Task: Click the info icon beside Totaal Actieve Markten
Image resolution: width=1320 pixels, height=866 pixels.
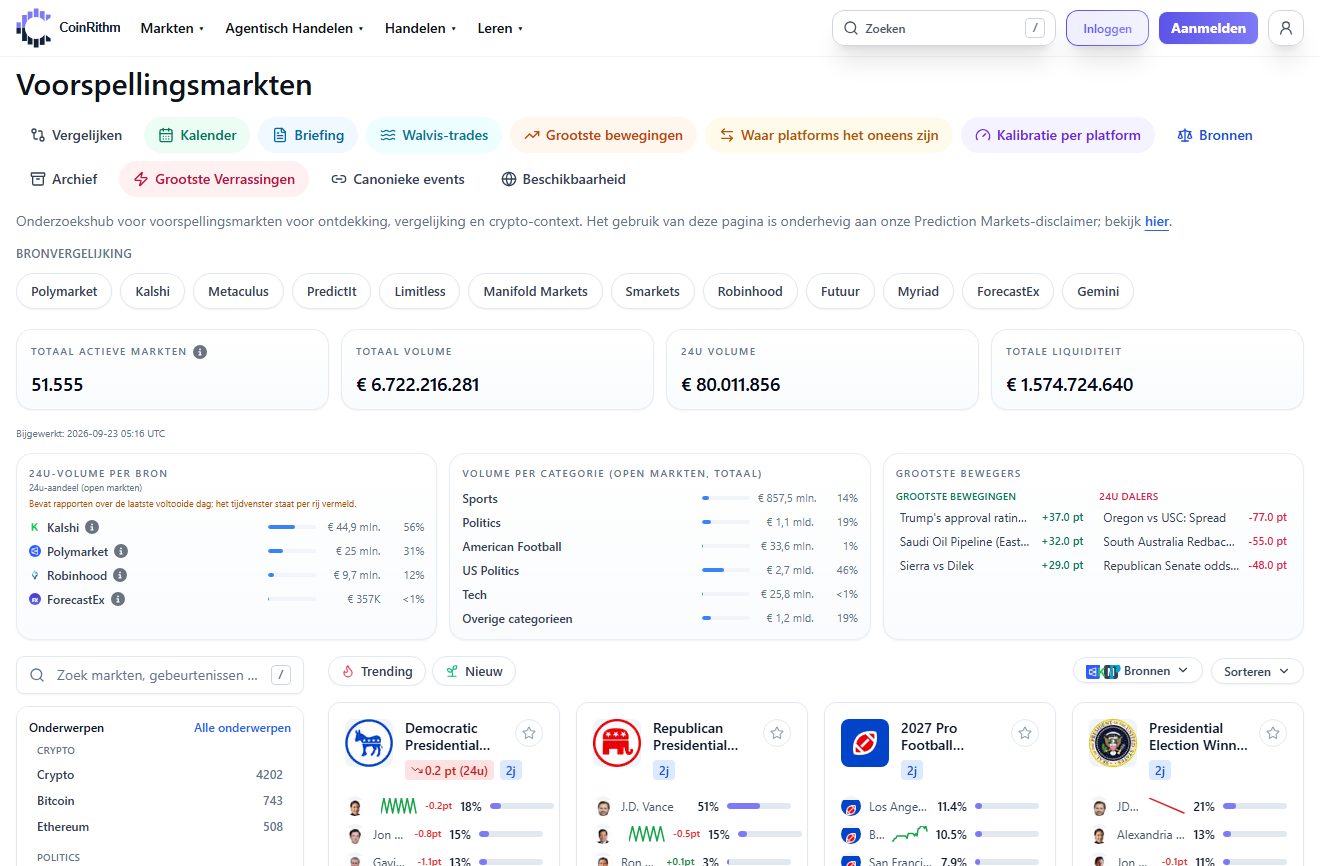Action: 200,352
